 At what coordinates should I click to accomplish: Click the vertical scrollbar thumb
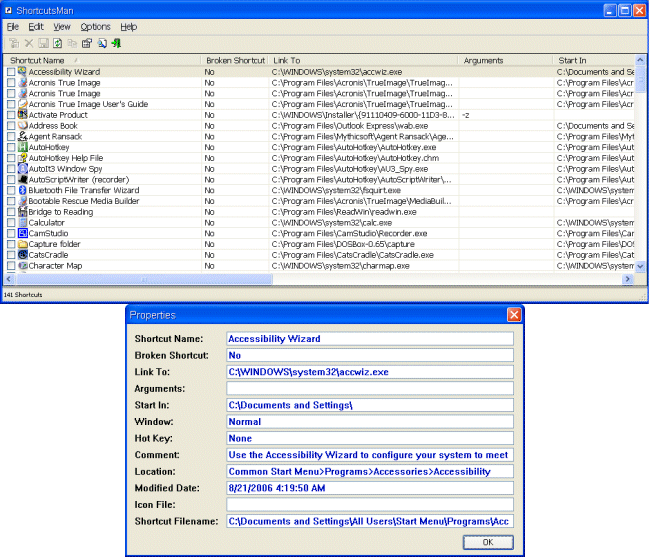click(x=640, y=79)
